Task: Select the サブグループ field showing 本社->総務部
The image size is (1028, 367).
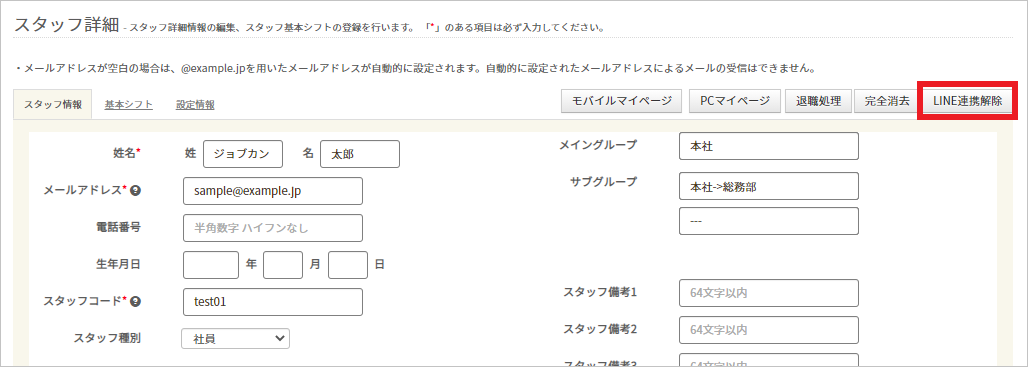Action: pyautogui.click(x=769, y=186)
